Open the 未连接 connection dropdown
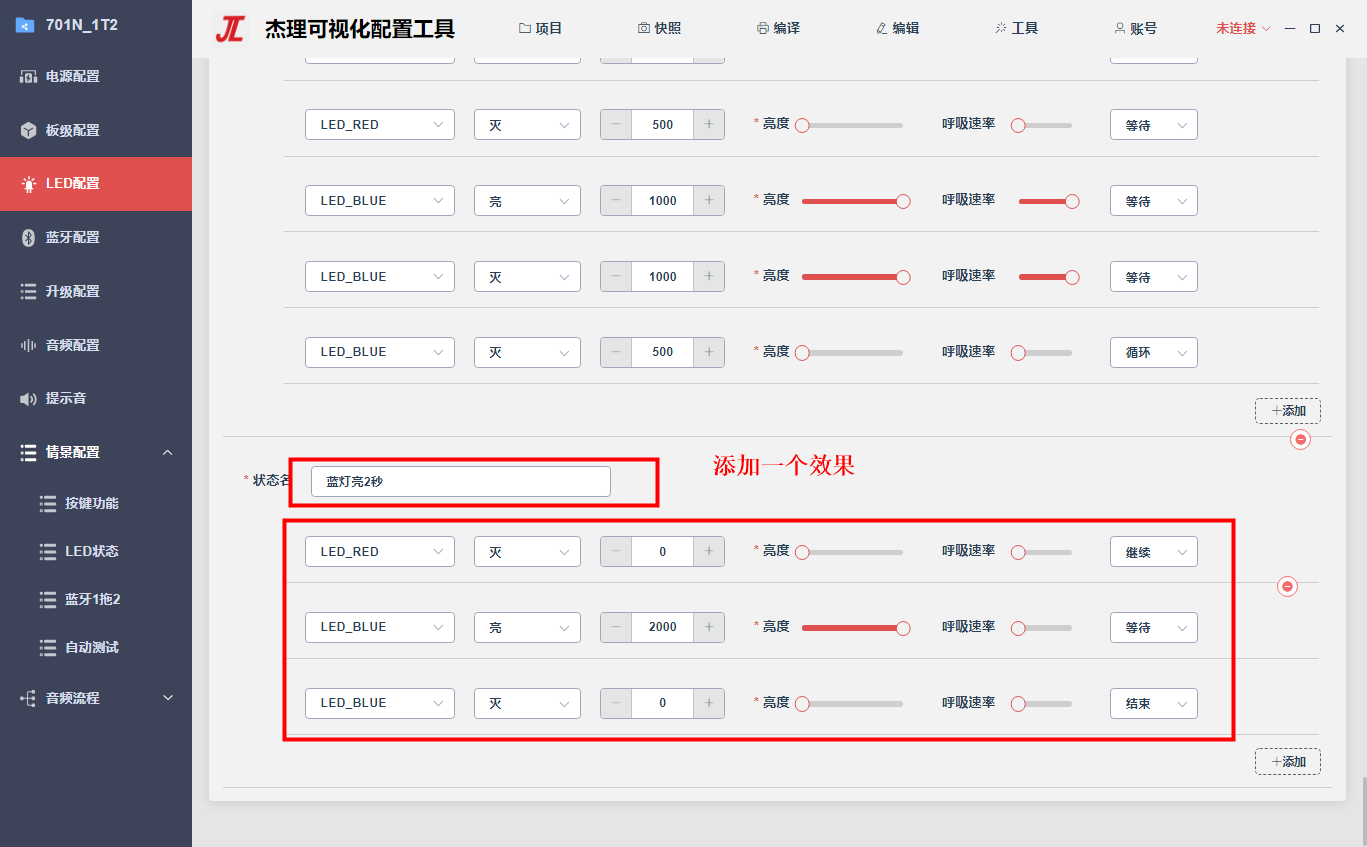Viewport: 1367px width, 847px height. [1243, 29]
